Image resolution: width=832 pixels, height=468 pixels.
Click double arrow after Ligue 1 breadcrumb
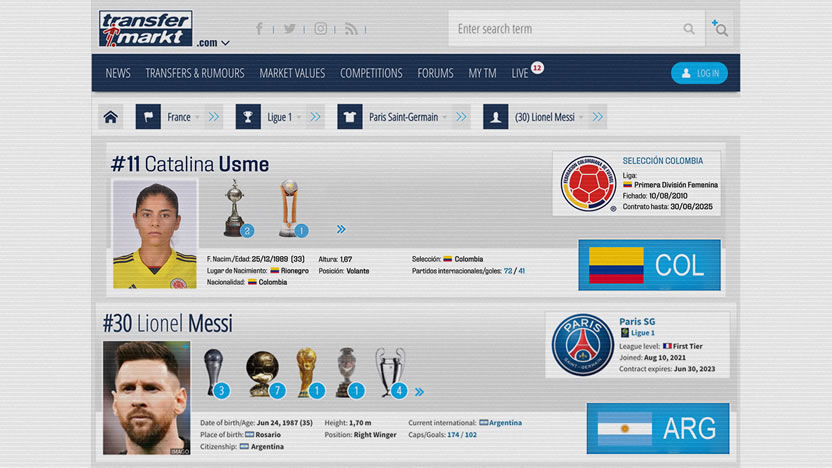pos(315,117)
